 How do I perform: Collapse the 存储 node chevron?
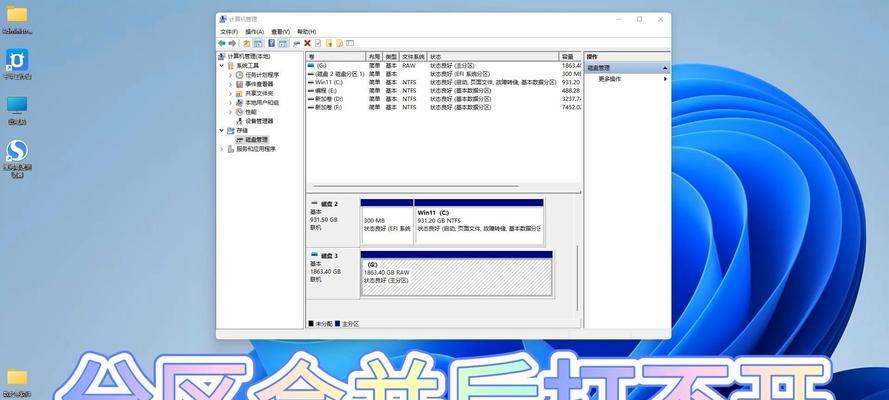pos(222,130)
